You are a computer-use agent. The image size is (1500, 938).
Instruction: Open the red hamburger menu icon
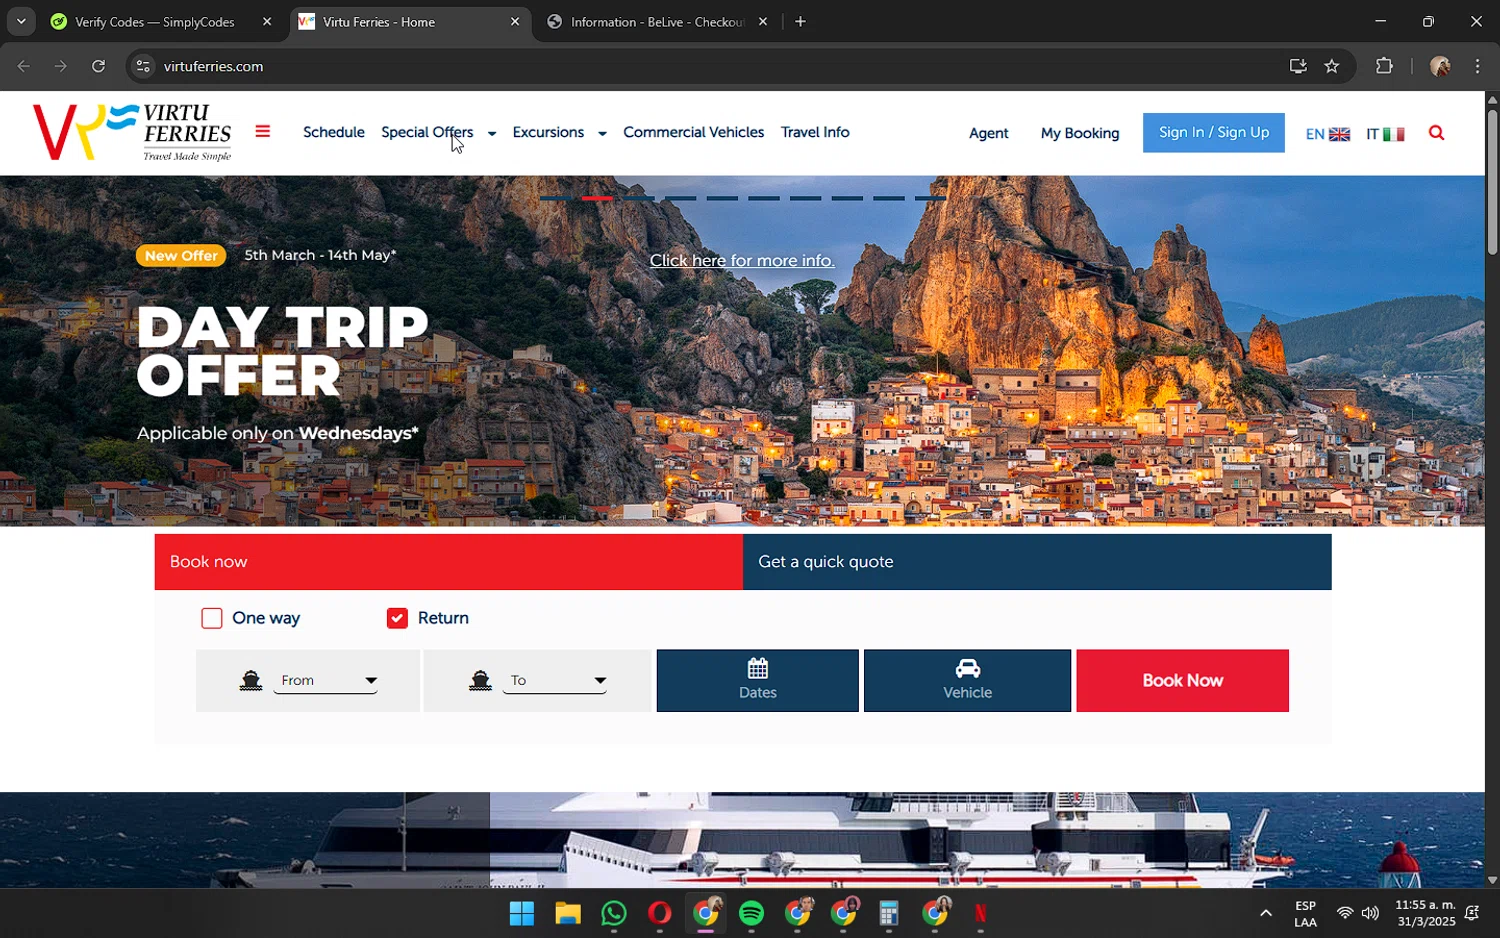[262, 131]
